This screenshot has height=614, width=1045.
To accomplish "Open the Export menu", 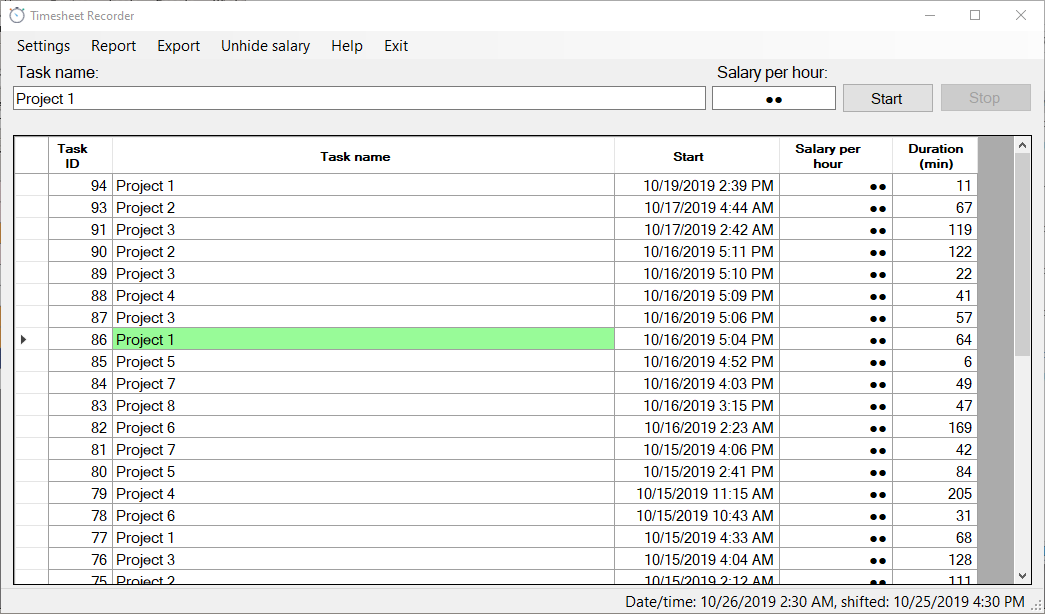I will (x=179, y=46).
